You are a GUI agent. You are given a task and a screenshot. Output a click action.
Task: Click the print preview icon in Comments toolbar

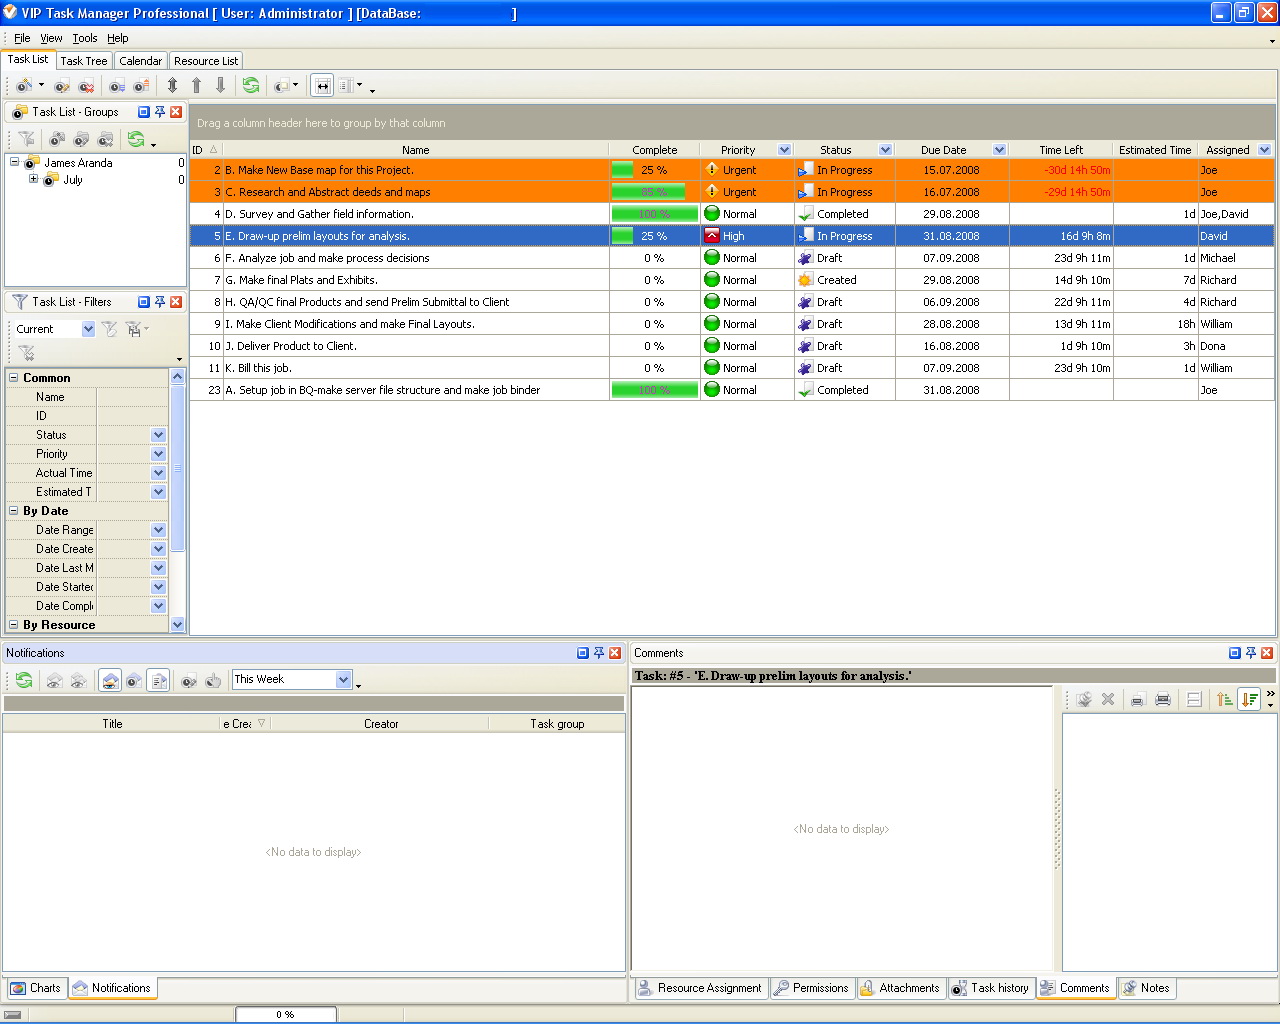[1137, 700]
